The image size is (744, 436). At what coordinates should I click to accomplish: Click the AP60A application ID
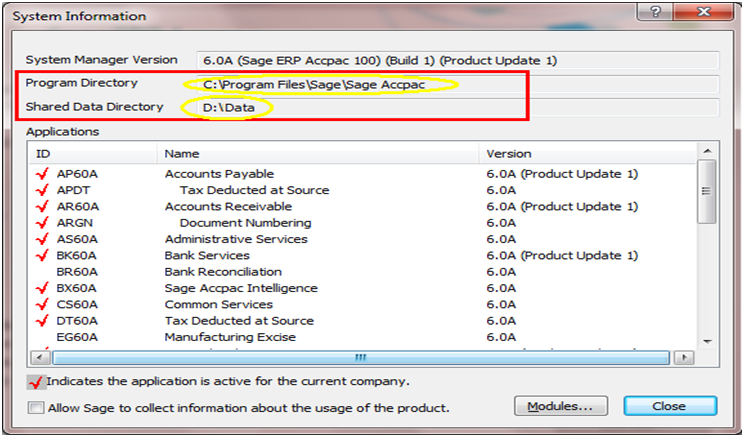click(77, 174)
